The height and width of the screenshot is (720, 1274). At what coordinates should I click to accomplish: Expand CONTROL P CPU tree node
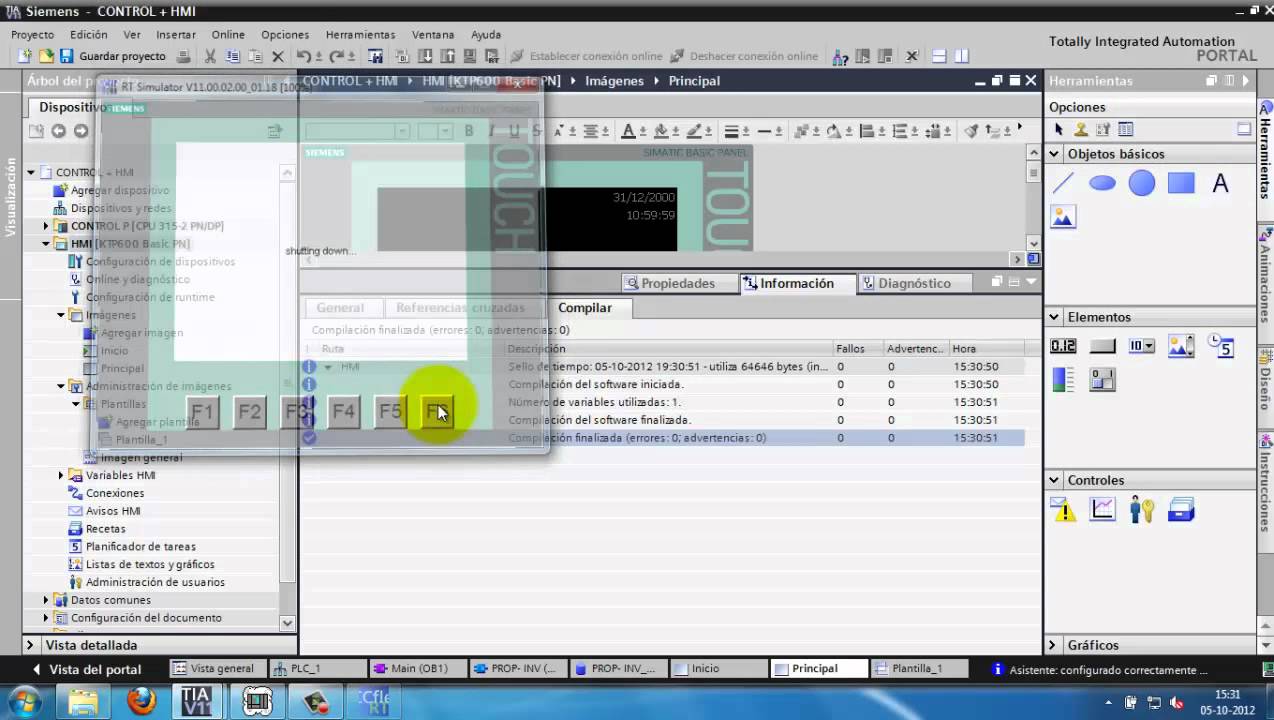[46, 226]
